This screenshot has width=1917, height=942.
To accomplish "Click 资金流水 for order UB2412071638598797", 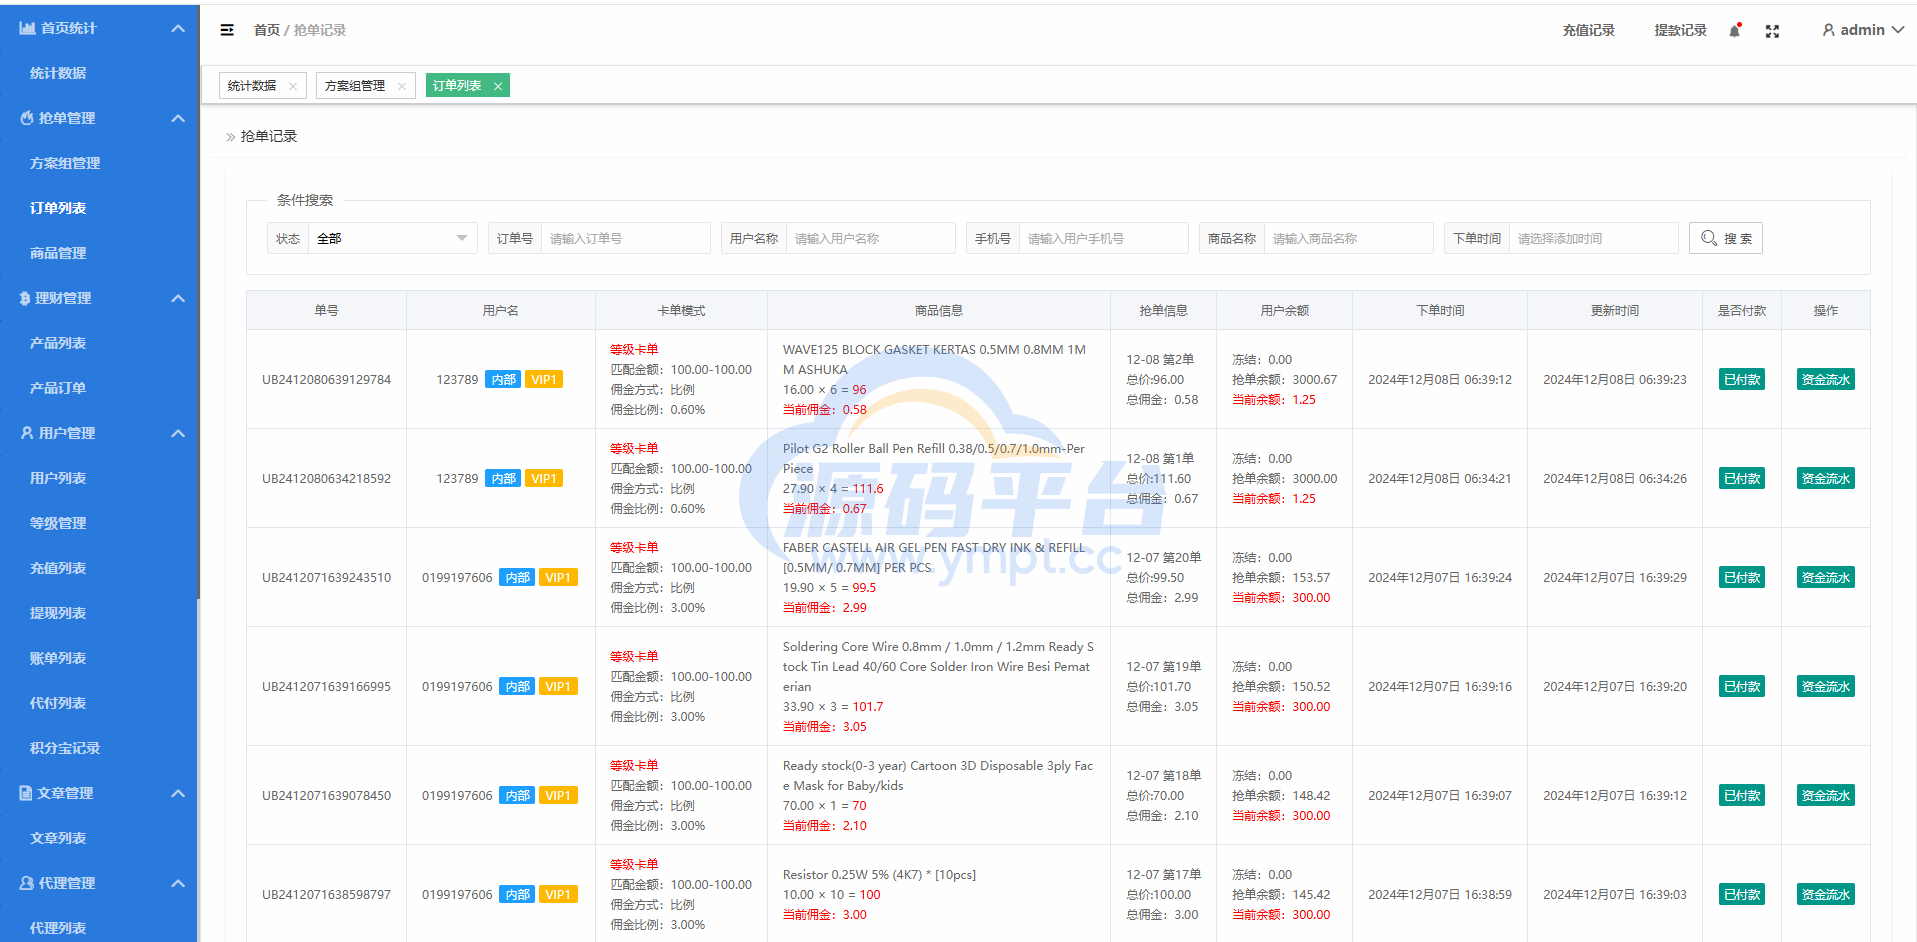I will click(x=1825, y=895).
